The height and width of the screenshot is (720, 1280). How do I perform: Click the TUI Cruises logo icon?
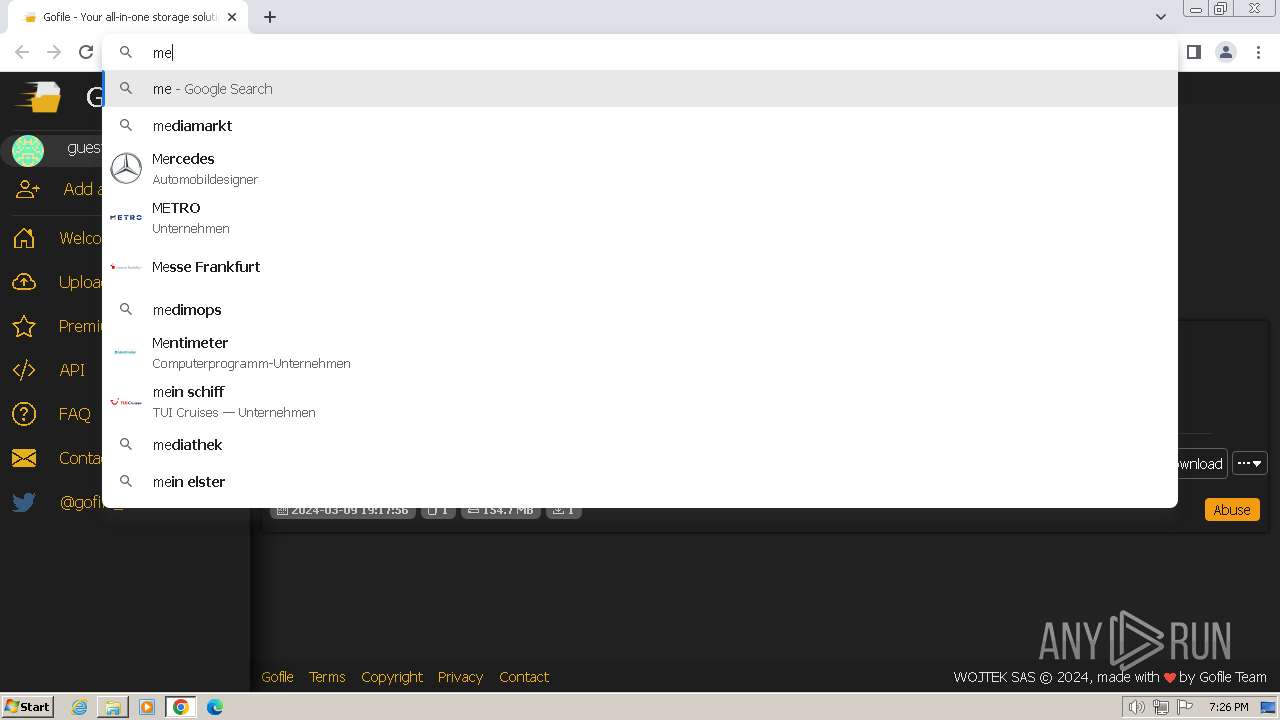126,401
